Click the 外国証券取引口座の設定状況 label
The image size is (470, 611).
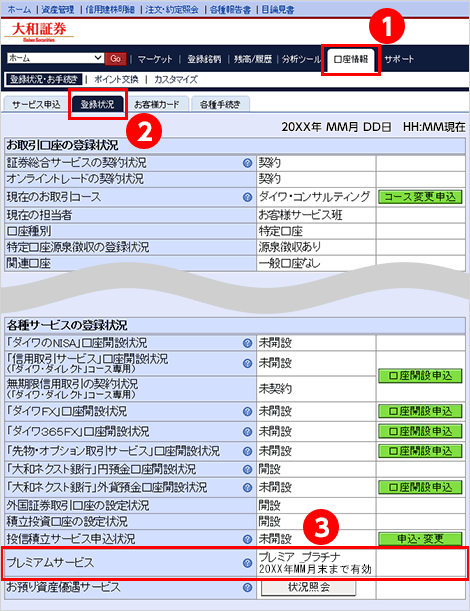point(78,505)
